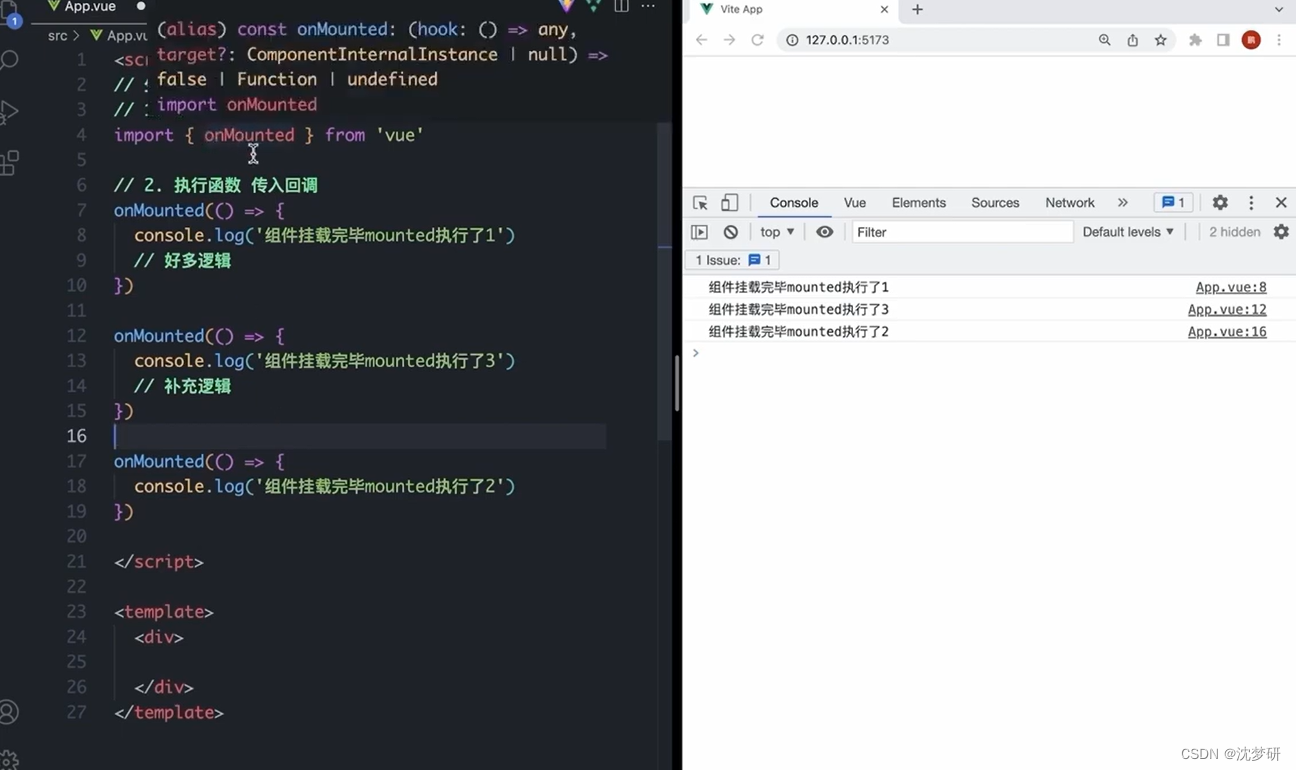Click the red profile avatar
This screenshot has width=1296, height=770.
[x=1251, y=40]
